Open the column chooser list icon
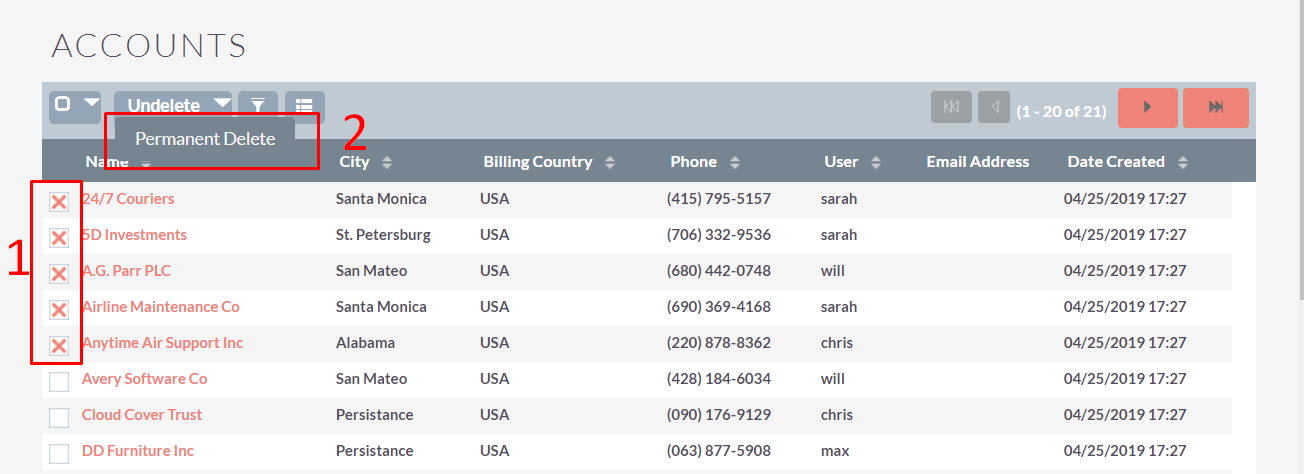 pos(305,105)
